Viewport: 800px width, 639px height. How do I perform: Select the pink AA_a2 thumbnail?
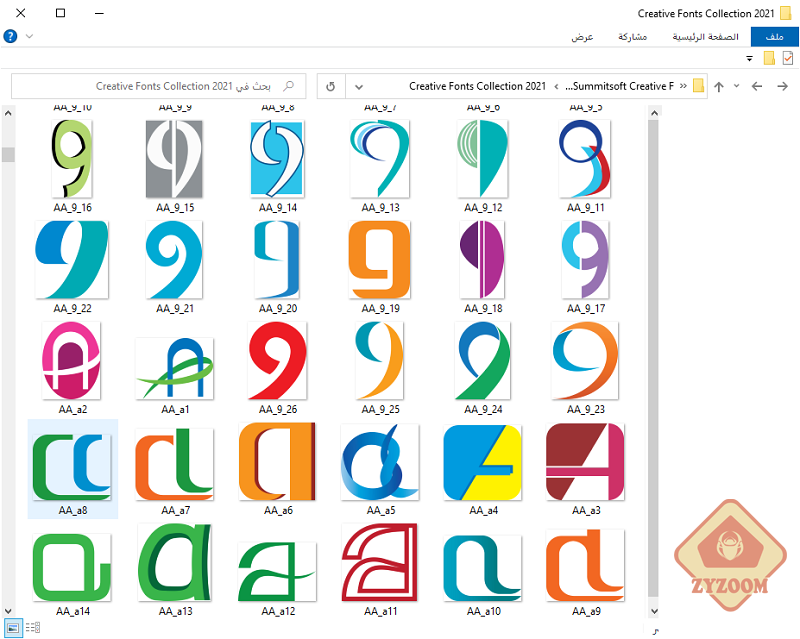pos(72,361)
